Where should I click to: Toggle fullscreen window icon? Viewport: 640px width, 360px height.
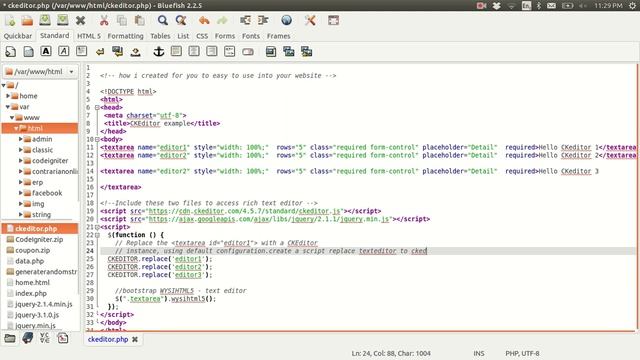pyautogui.click(x=333, y=20)
